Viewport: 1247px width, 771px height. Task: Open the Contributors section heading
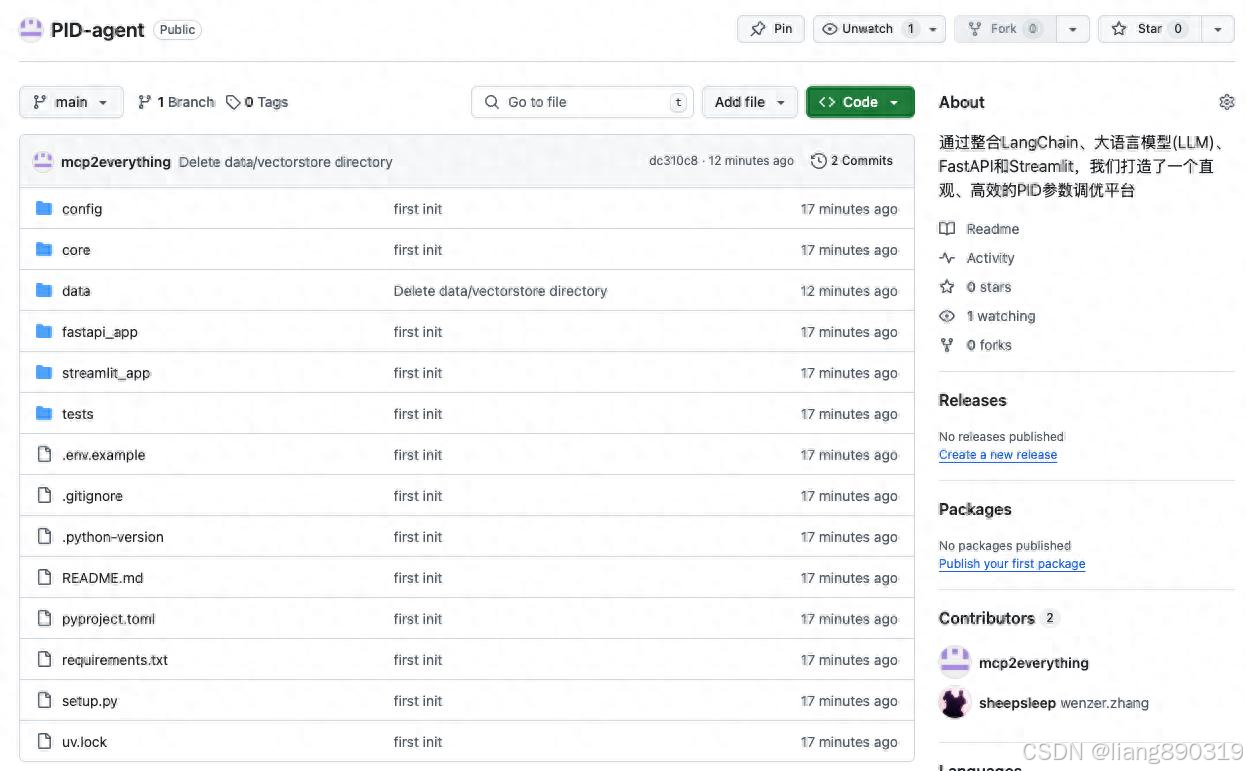point(987,618)
